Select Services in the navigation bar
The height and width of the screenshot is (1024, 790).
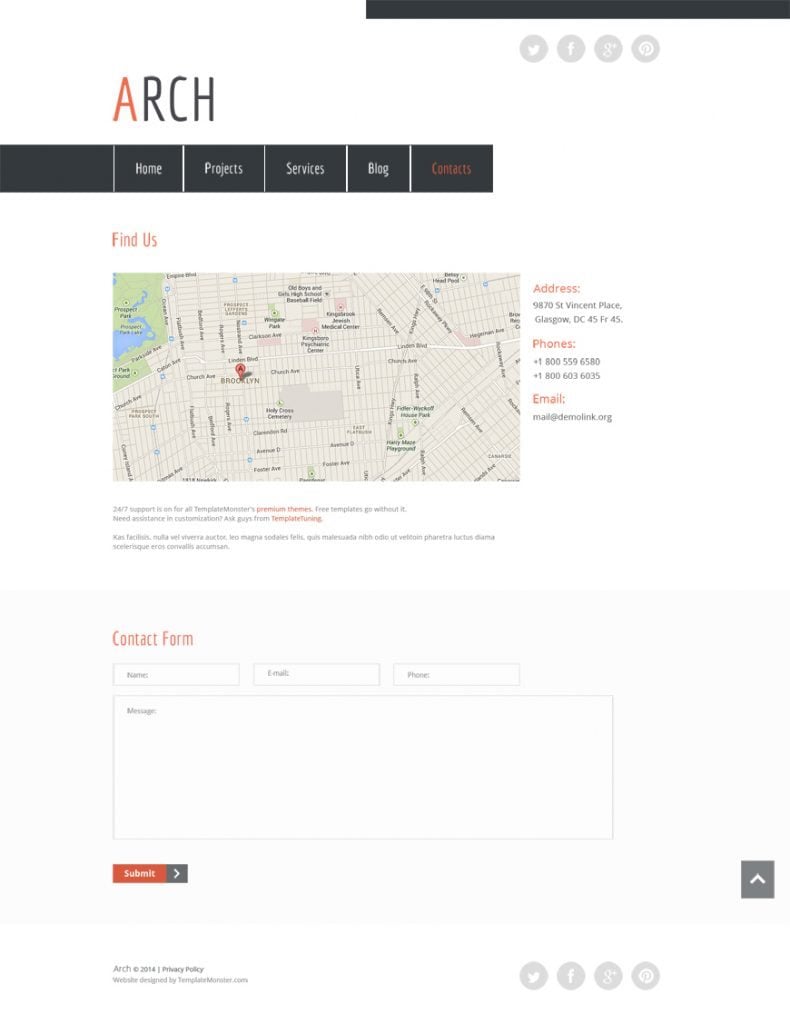pyautogui.click(x=305, y=168)
